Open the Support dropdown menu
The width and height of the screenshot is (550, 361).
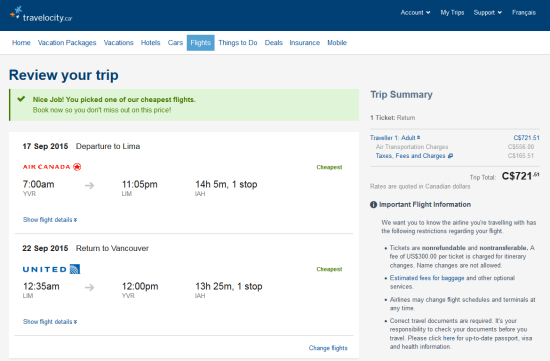pyautogui.click(x=488, y=13)
